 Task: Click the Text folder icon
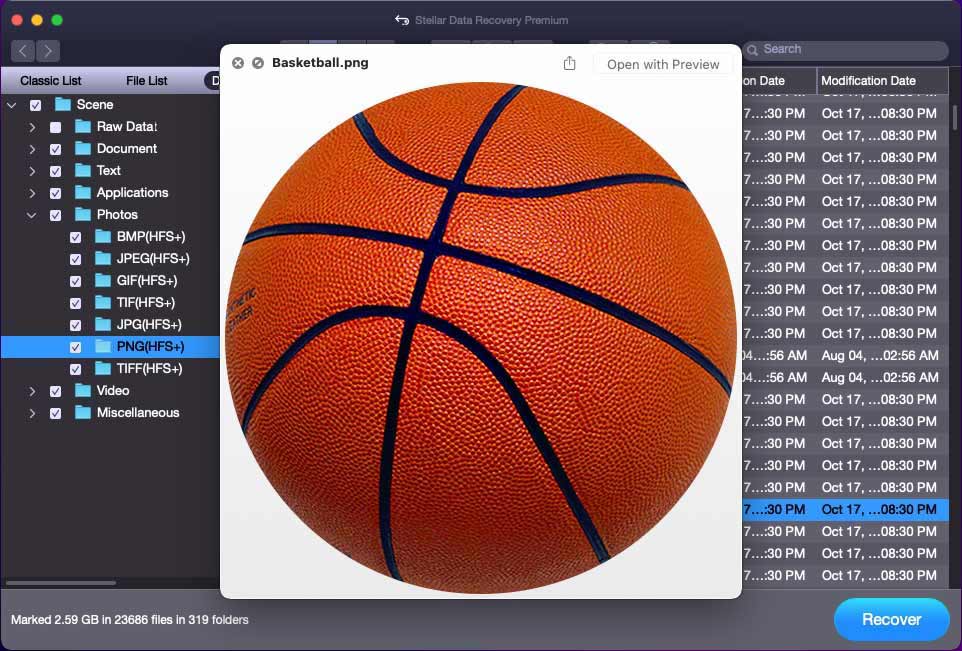click(83, 171)
